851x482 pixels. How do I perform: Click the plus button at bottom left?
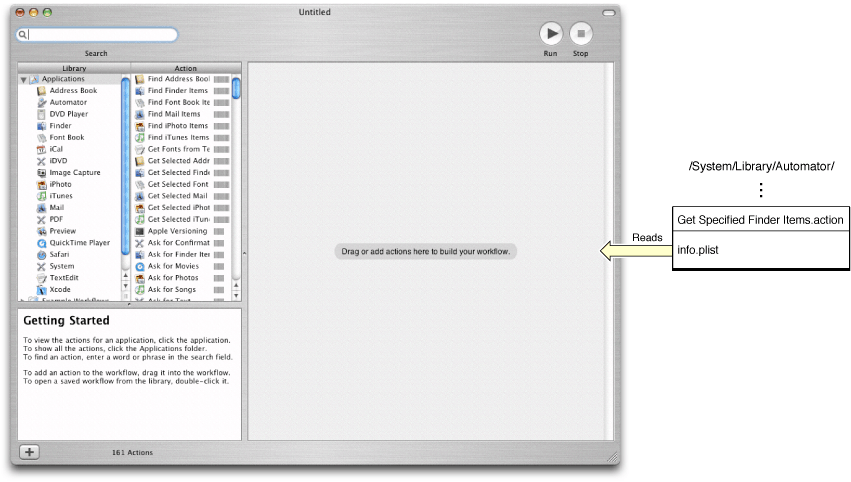point(30,452)
